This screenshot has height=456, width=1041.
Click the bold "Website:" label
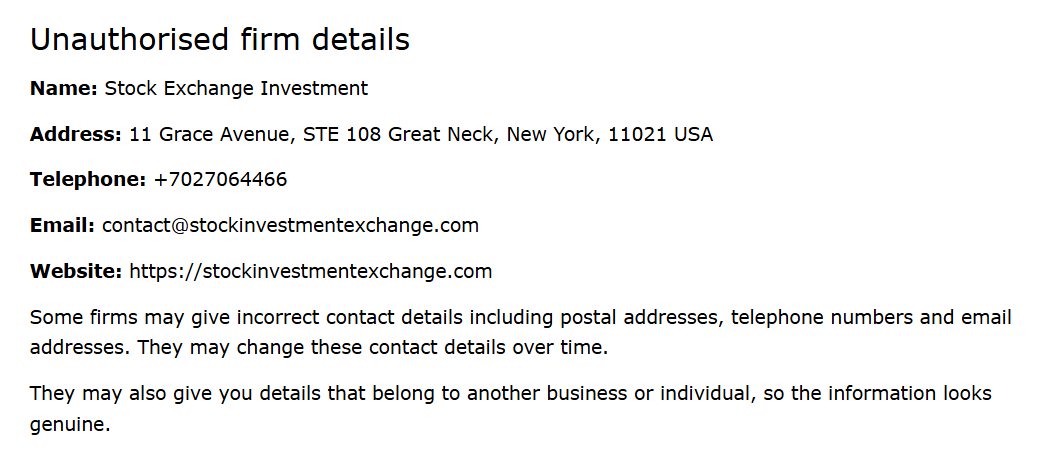coord(76,272)
